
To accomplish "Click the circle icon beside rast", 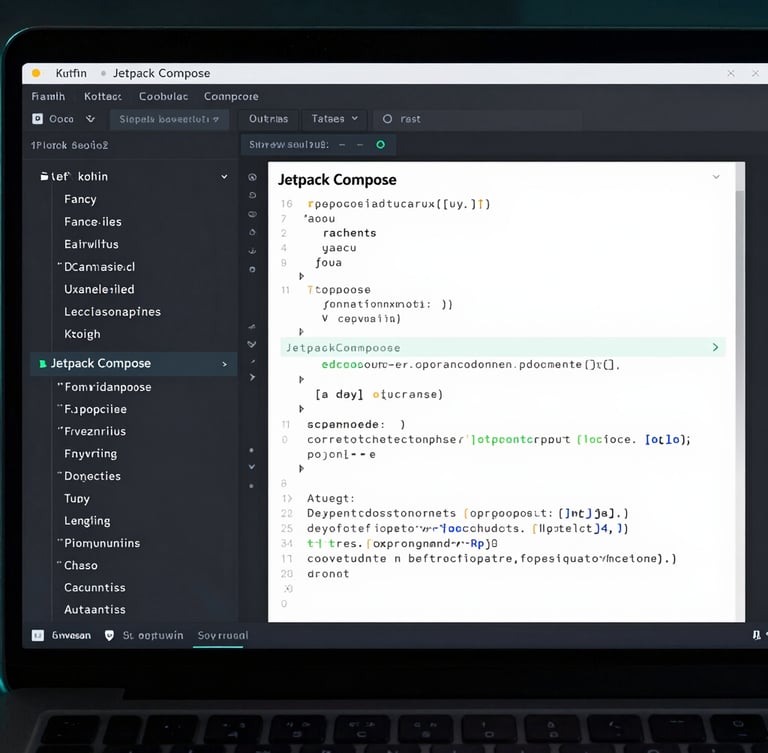I will coord(387,119).
